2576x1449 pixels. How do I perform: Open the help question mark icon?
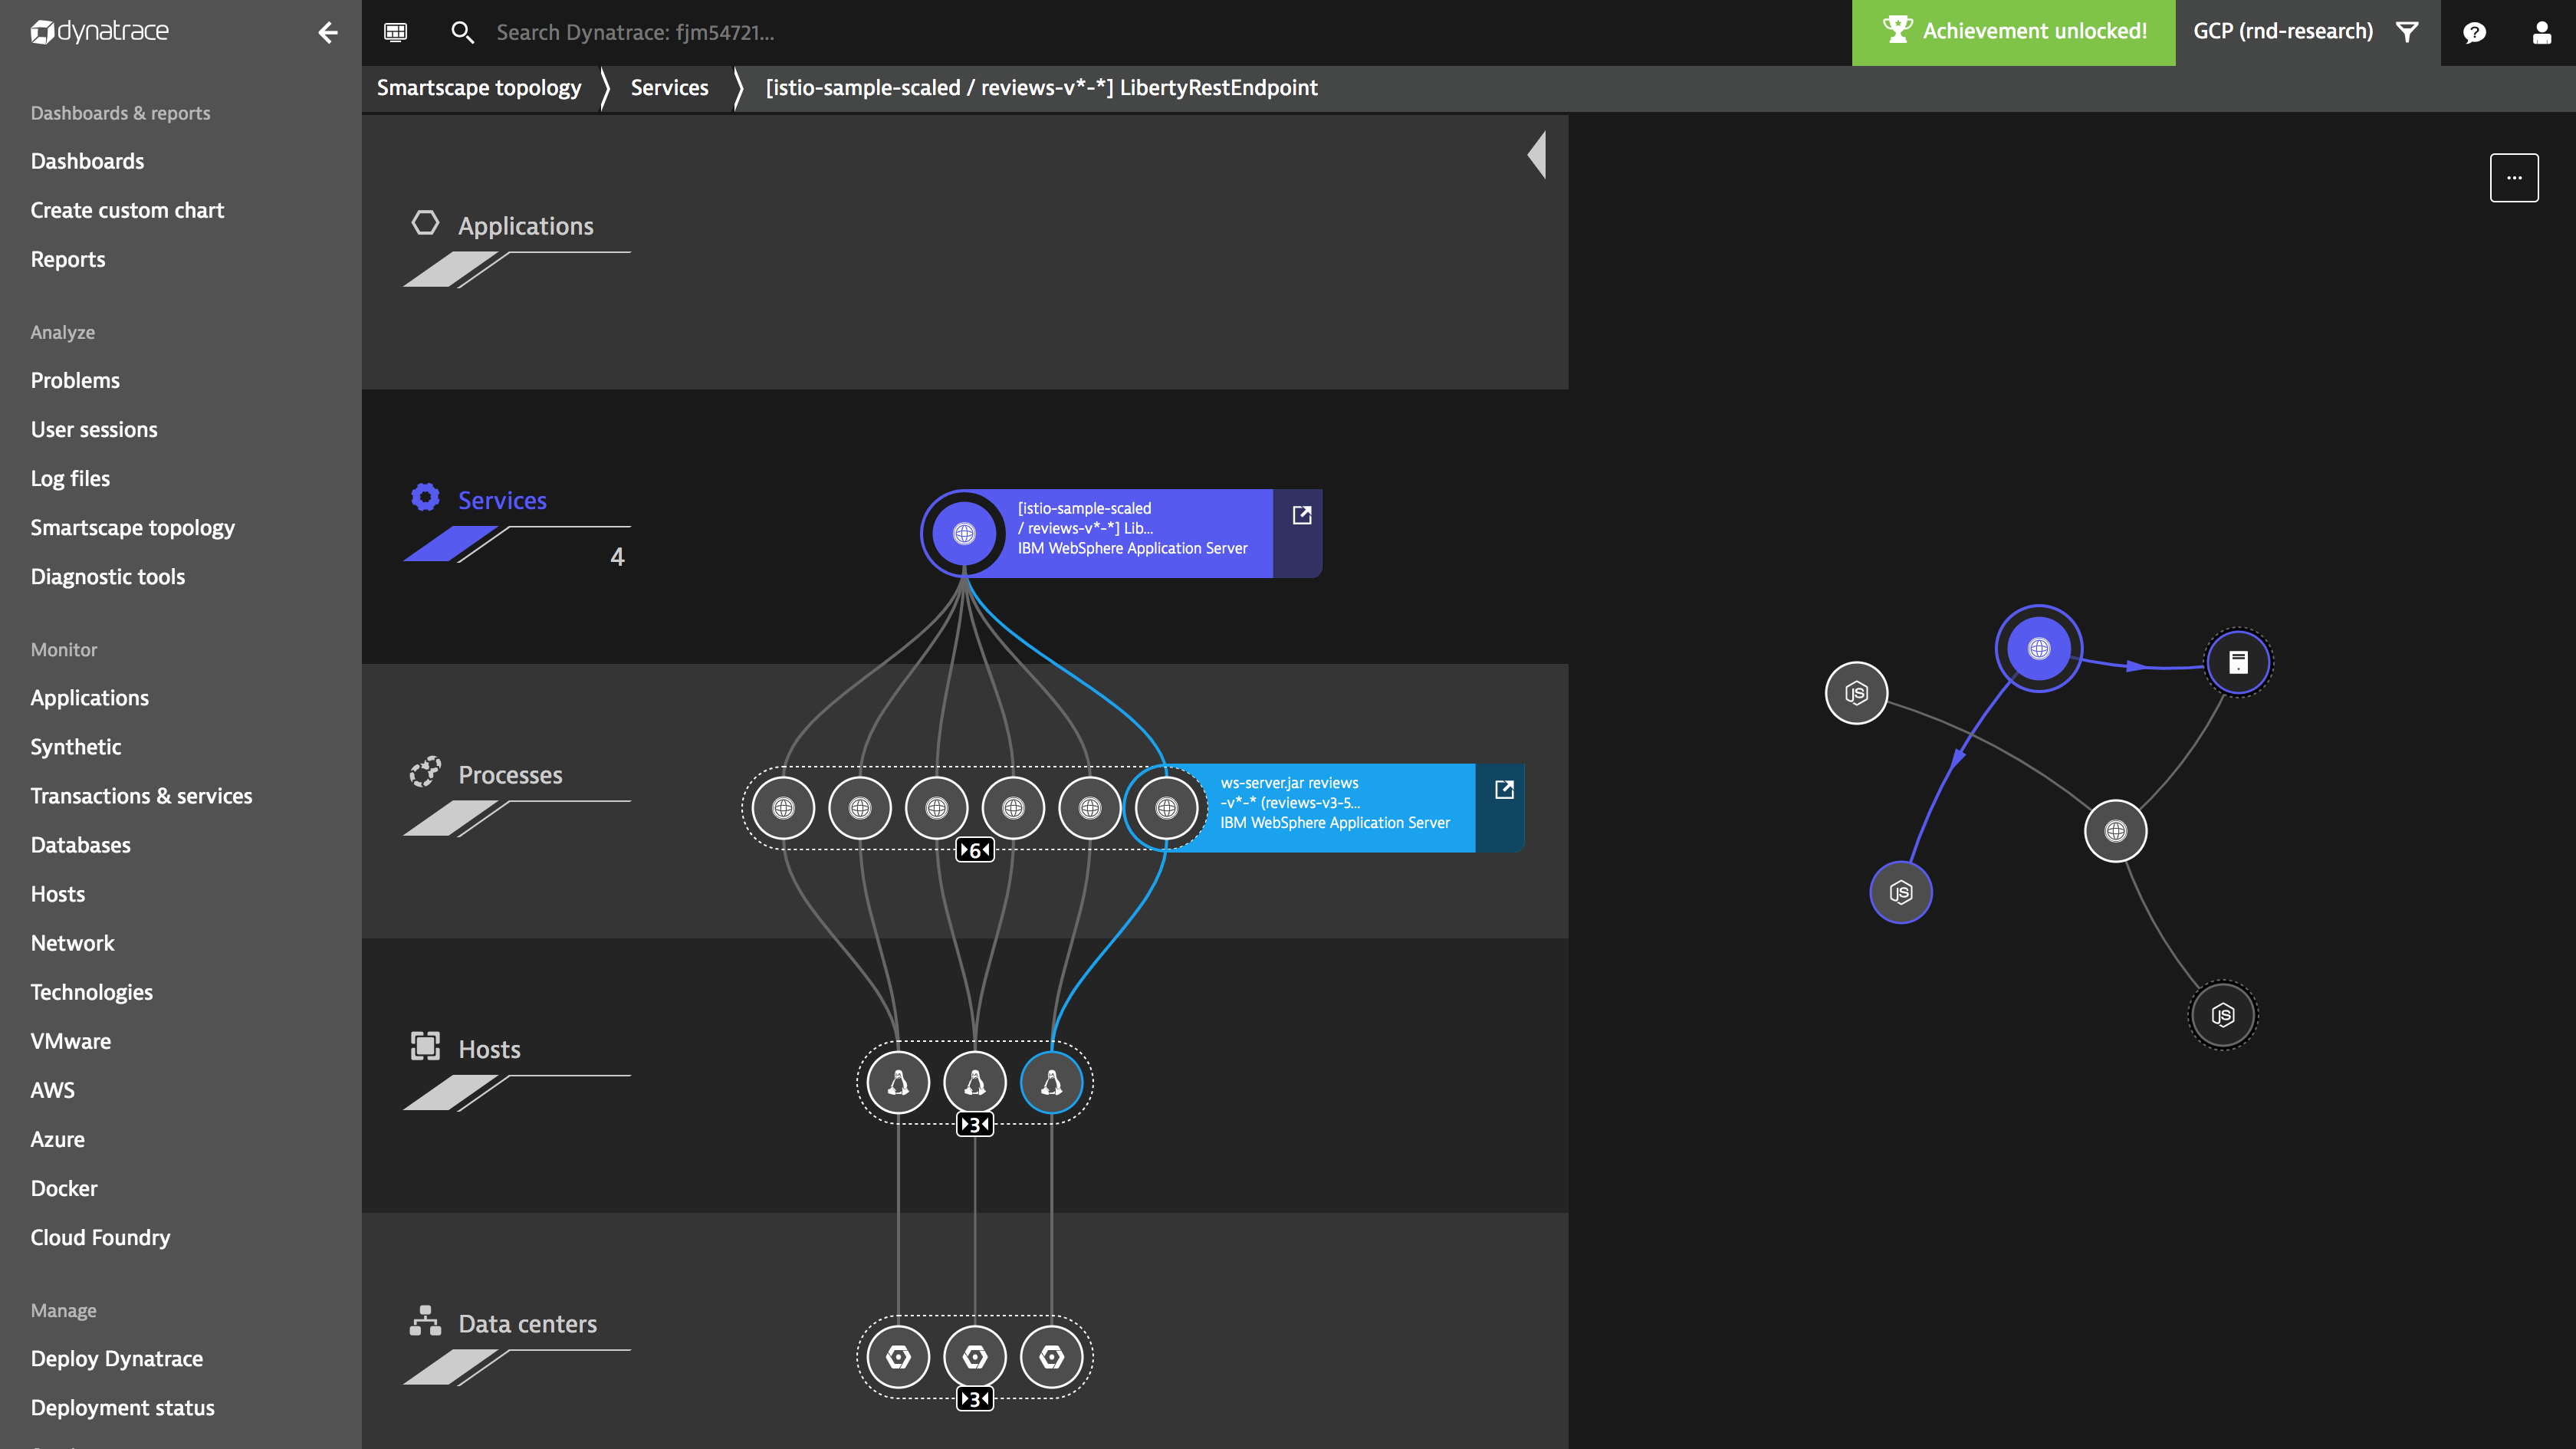point(2474,33)
